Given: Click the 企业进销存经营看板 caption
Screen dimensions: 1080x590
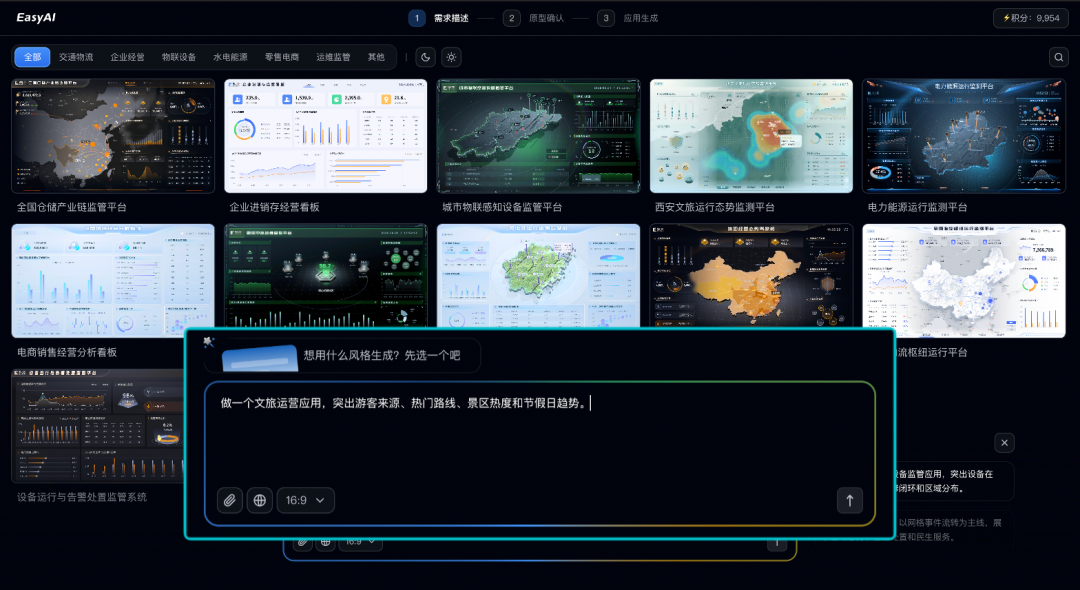Looking at the screenshot, I should [x=274, y=207].
